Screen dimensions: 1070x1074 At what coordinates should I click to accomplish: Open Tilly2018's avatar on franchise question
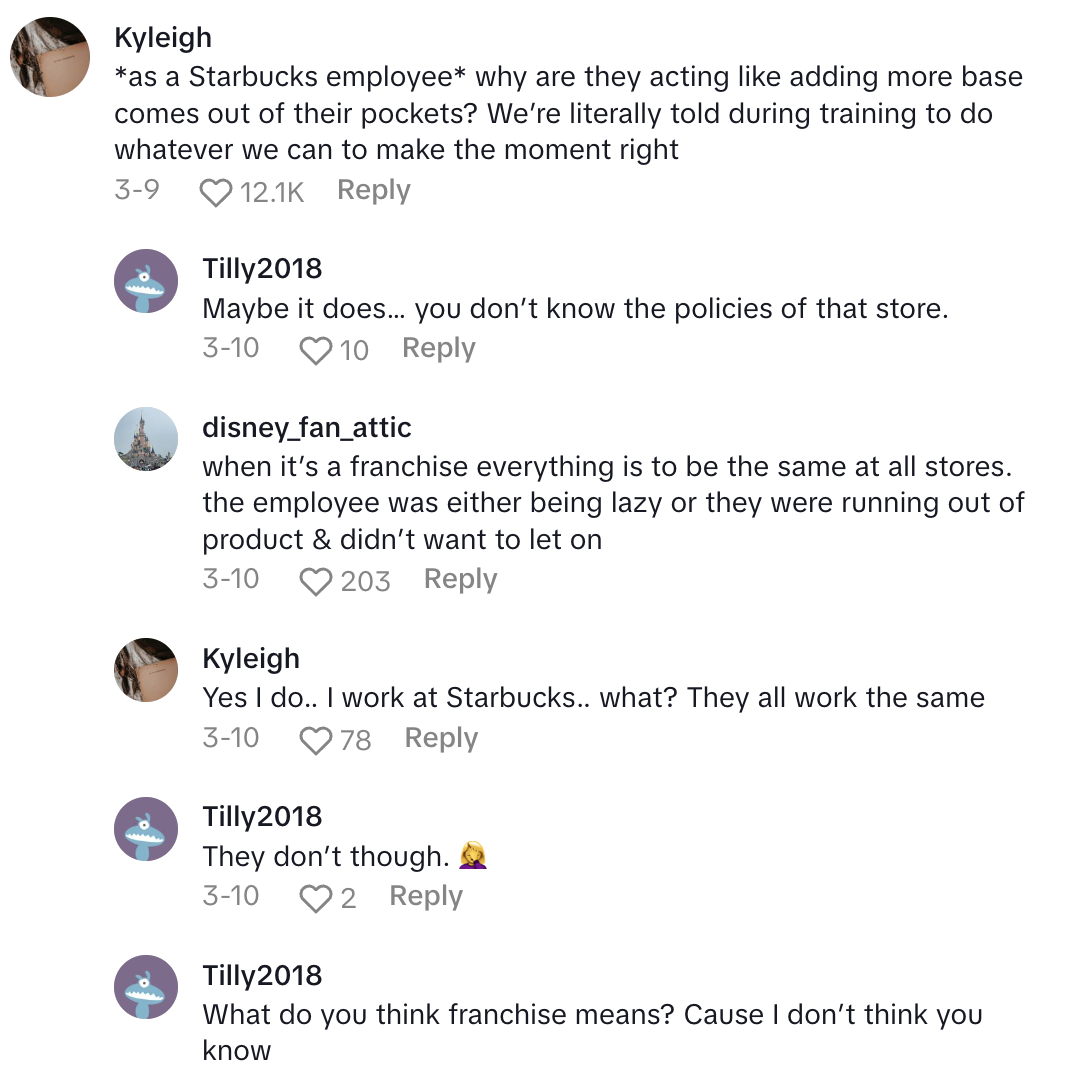(146, 987)
